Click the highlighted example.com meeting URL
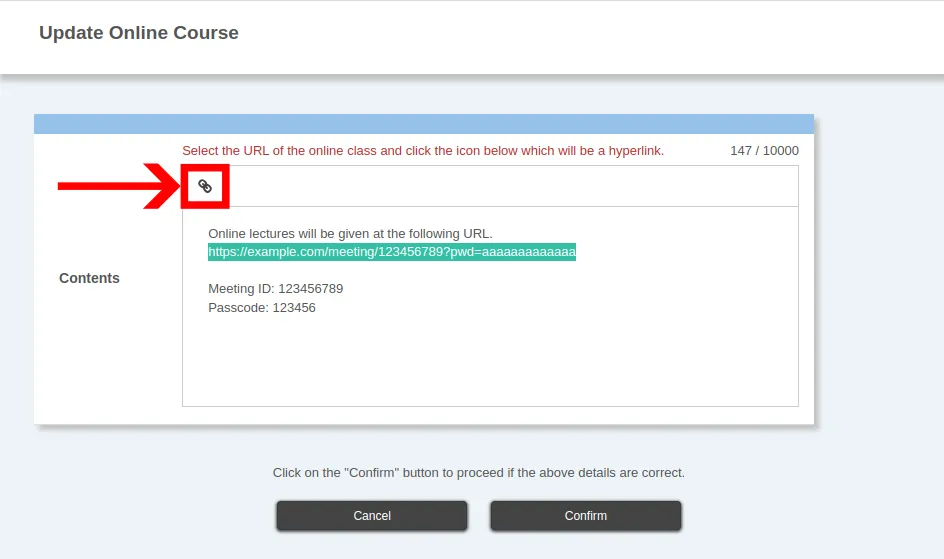 point(391,252)
